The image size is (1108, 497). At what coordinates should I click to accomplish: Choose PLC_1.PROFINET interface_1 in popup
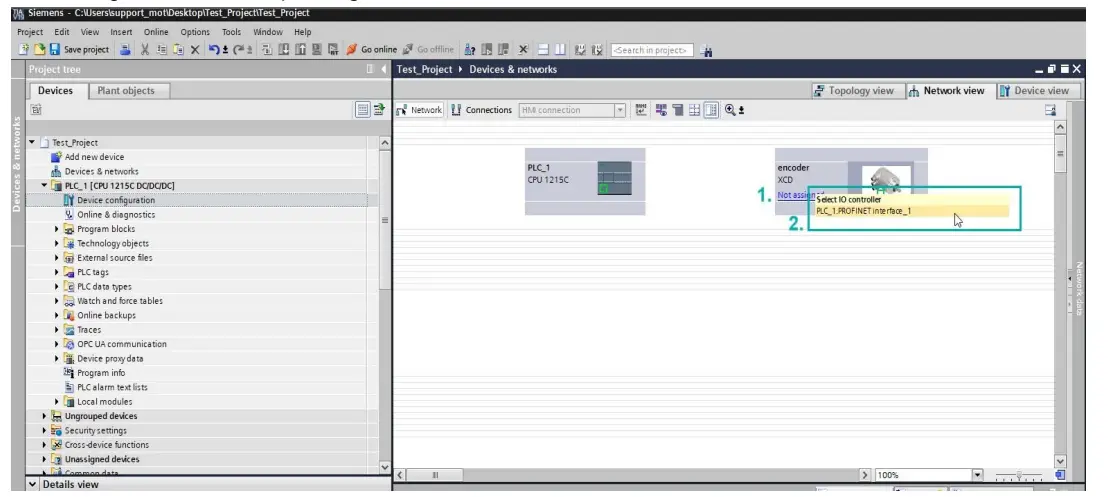[911, 211]
